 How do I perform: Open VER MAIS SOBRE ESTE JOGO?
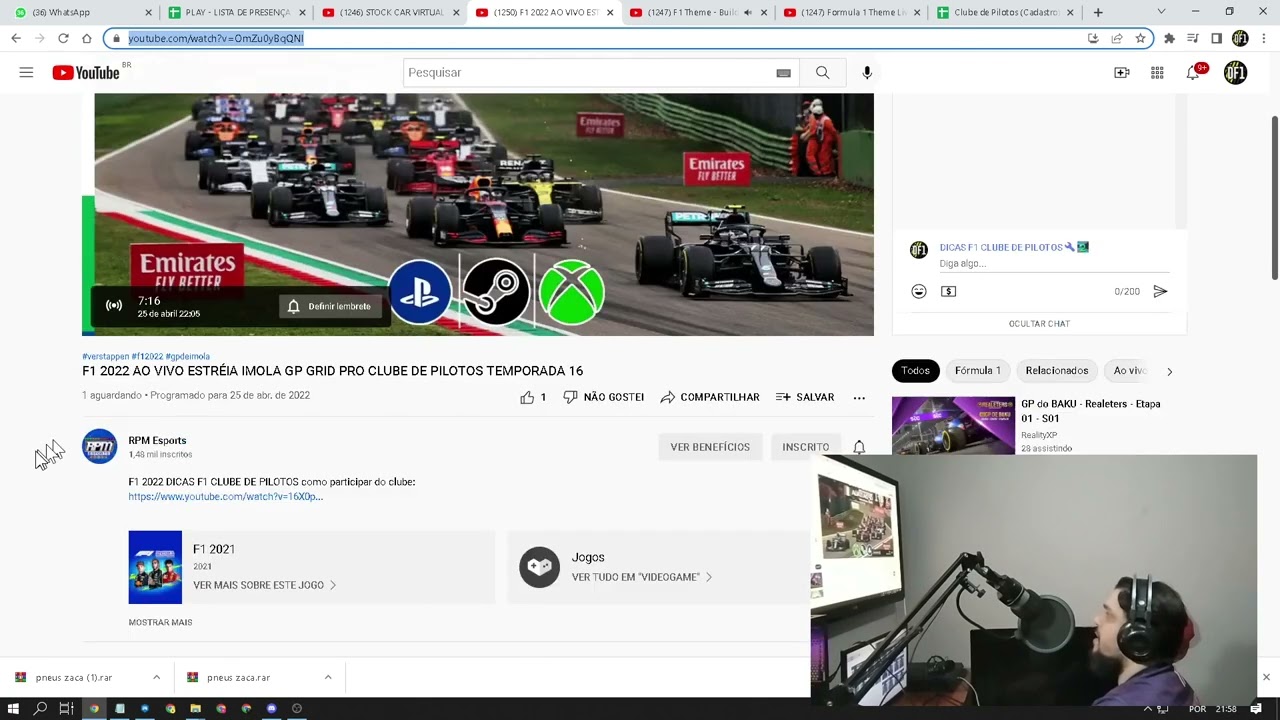(x=264, y=585)
